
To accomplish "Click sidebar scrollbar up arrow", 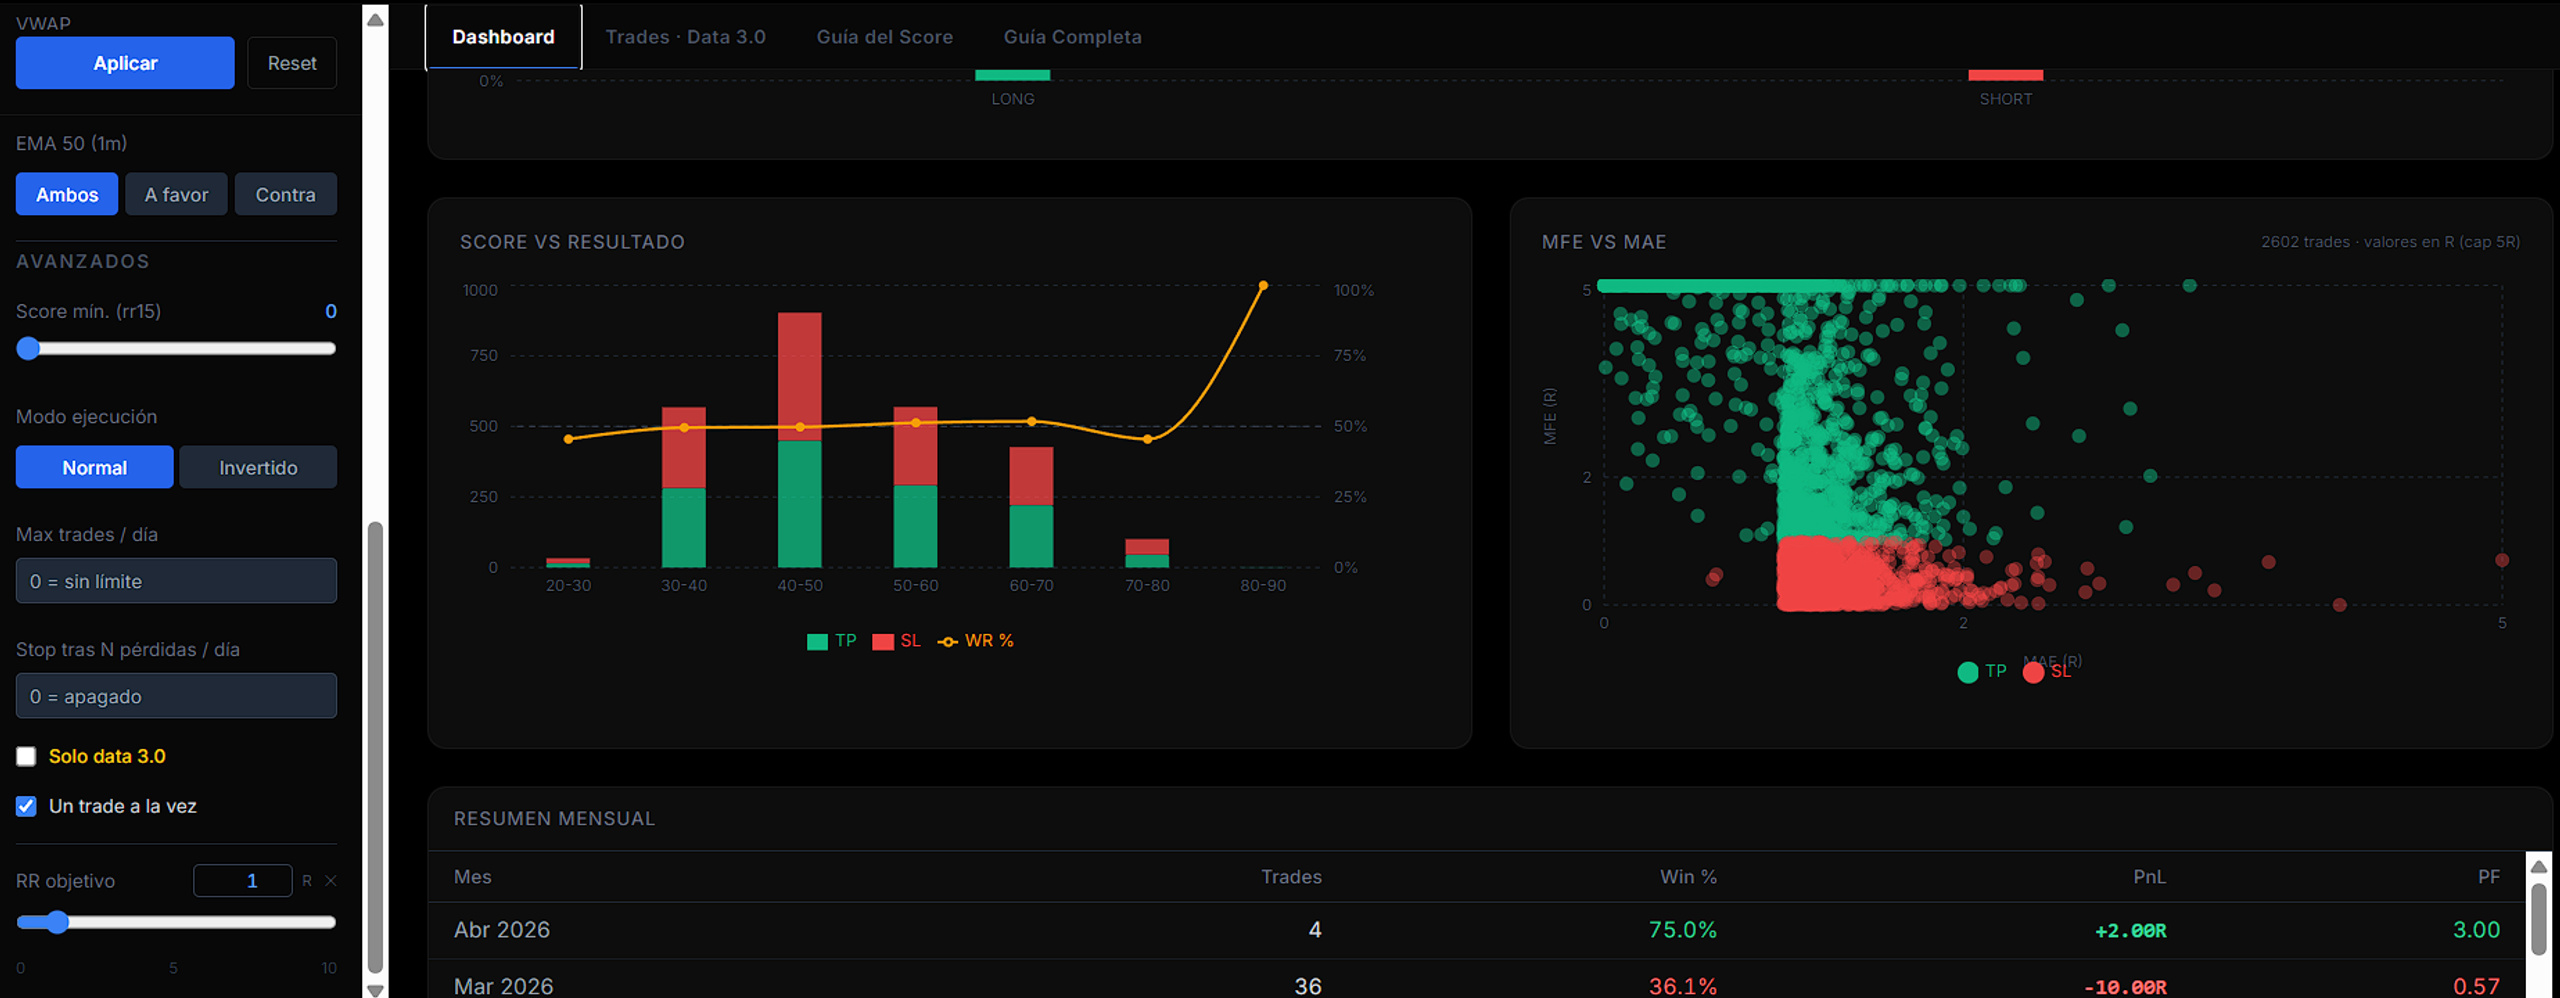I will click(375, 19).
